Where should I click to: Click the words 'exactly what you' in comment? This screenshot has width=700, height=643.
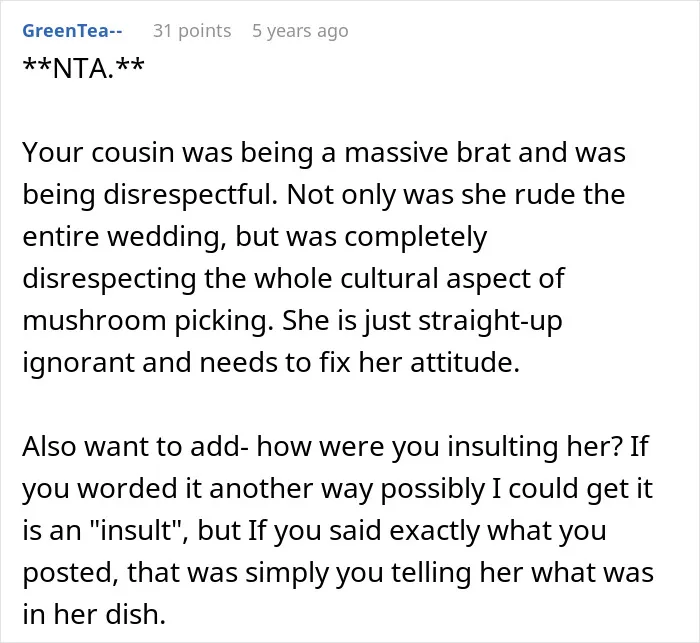tap(498, 530)
